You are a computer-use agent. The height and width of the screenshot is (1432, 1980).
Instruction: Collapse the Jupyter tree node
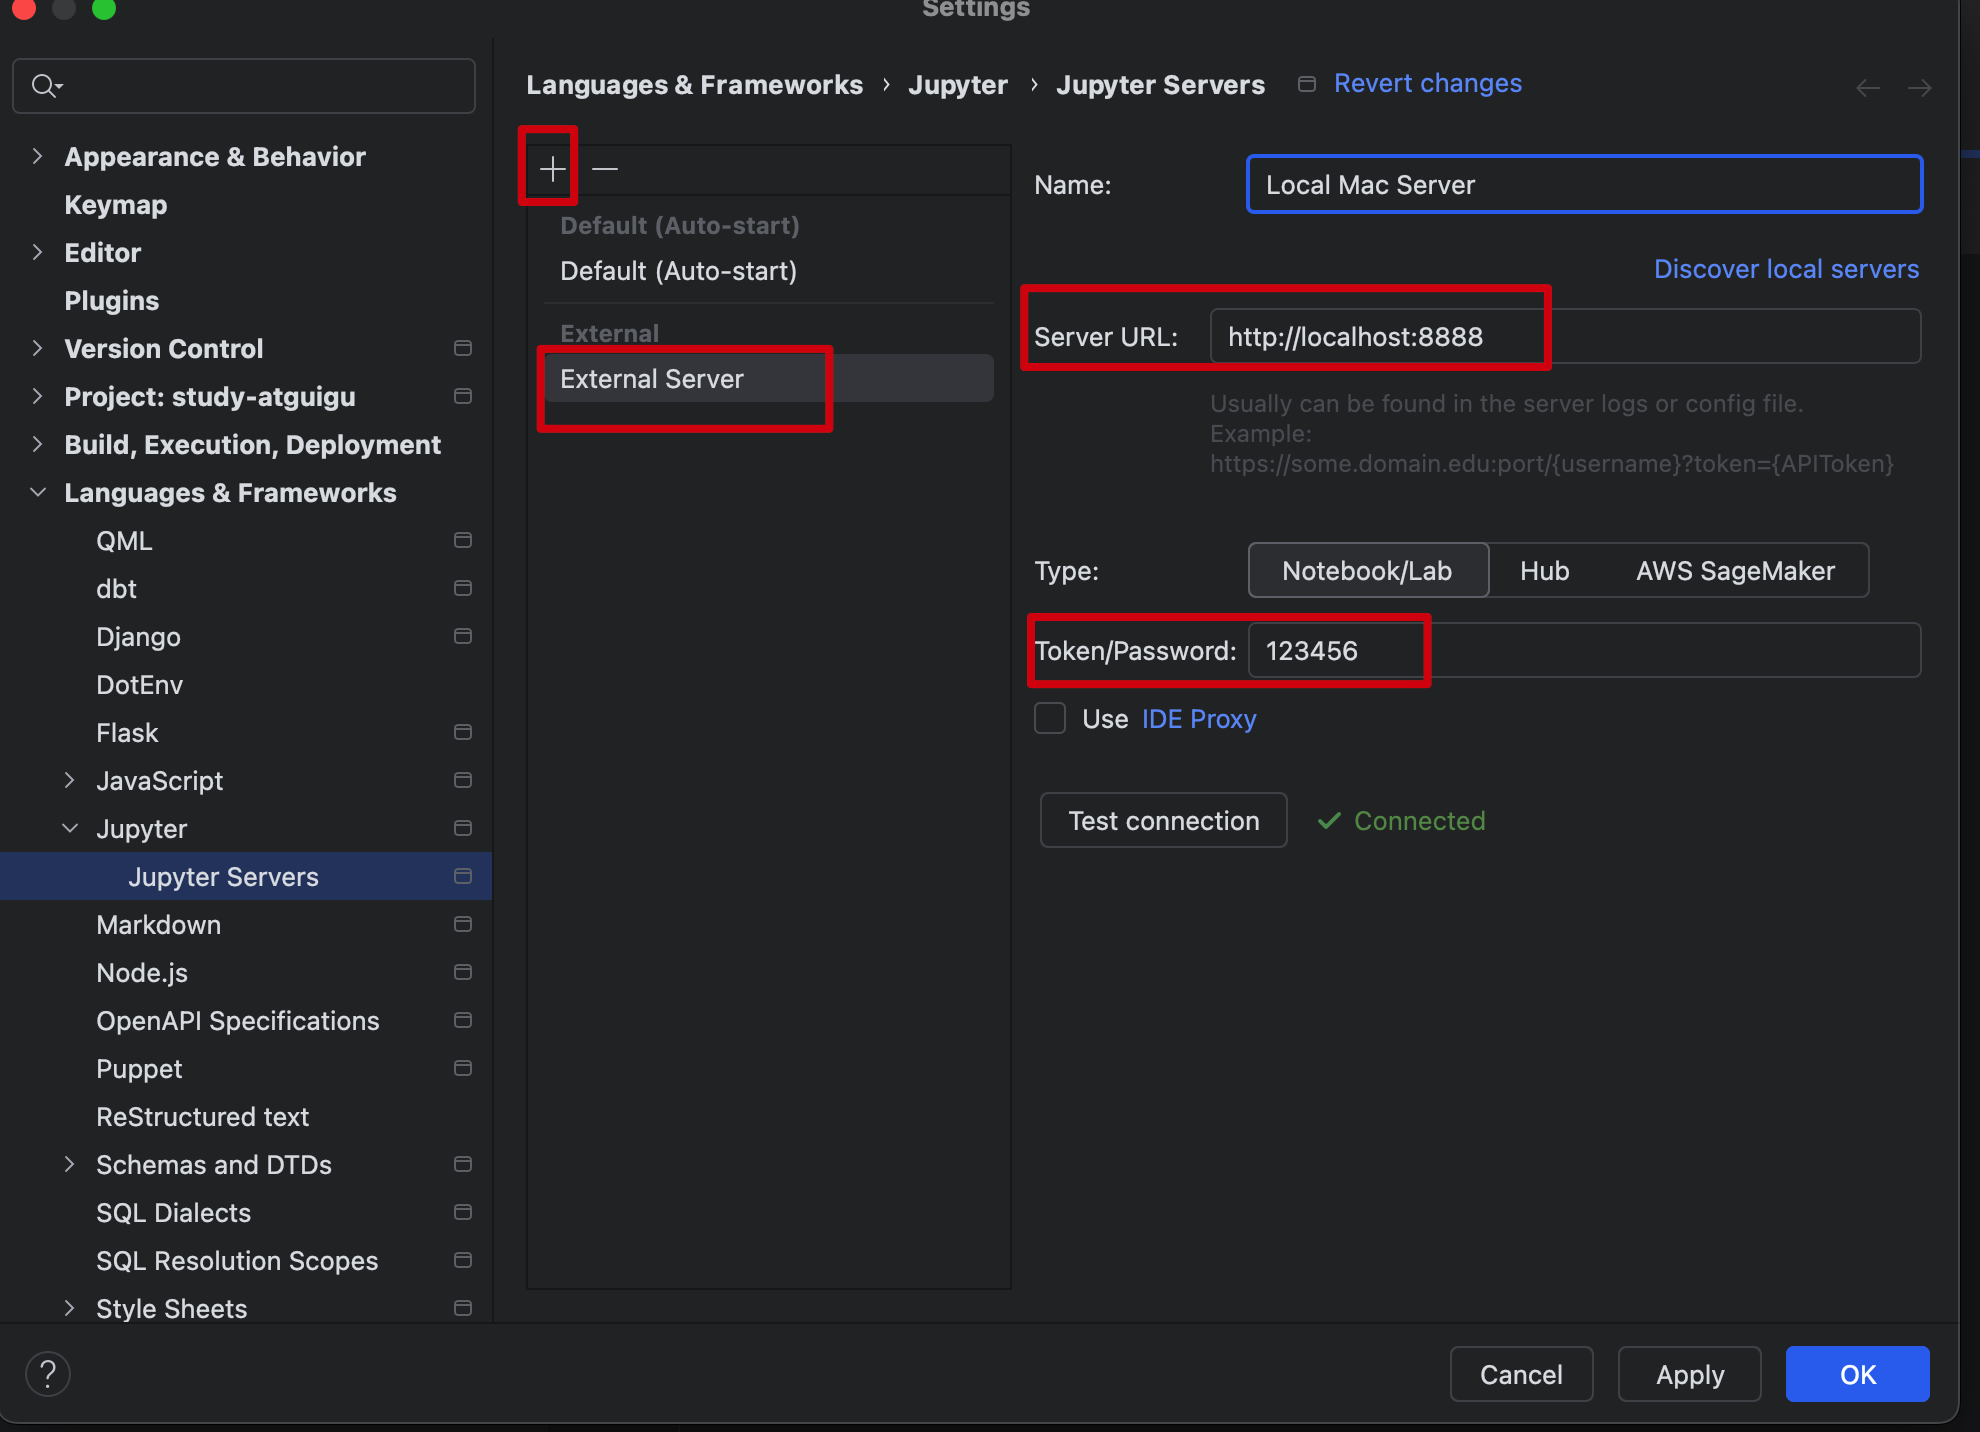click(70, 828)
